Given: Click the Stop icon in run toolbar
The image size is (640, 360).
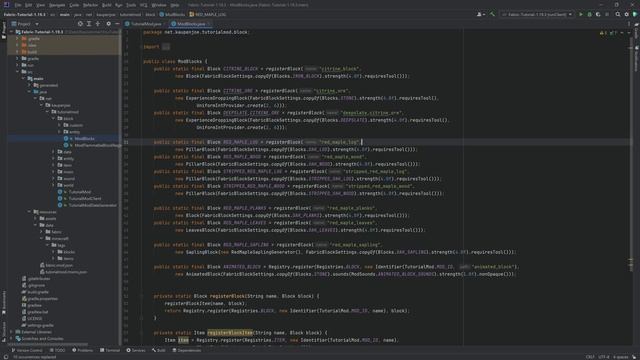Looking at the screenshot, I should [607, 14].
